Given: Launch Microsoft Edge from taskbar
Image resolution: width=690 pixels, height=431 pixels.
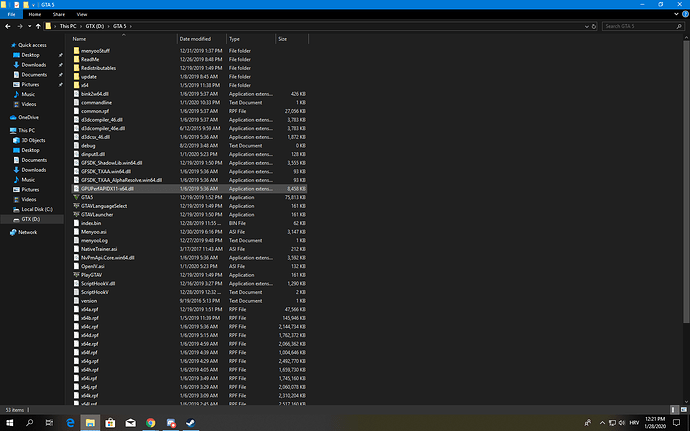Looking at the screenshot, I should coord(70,423).
